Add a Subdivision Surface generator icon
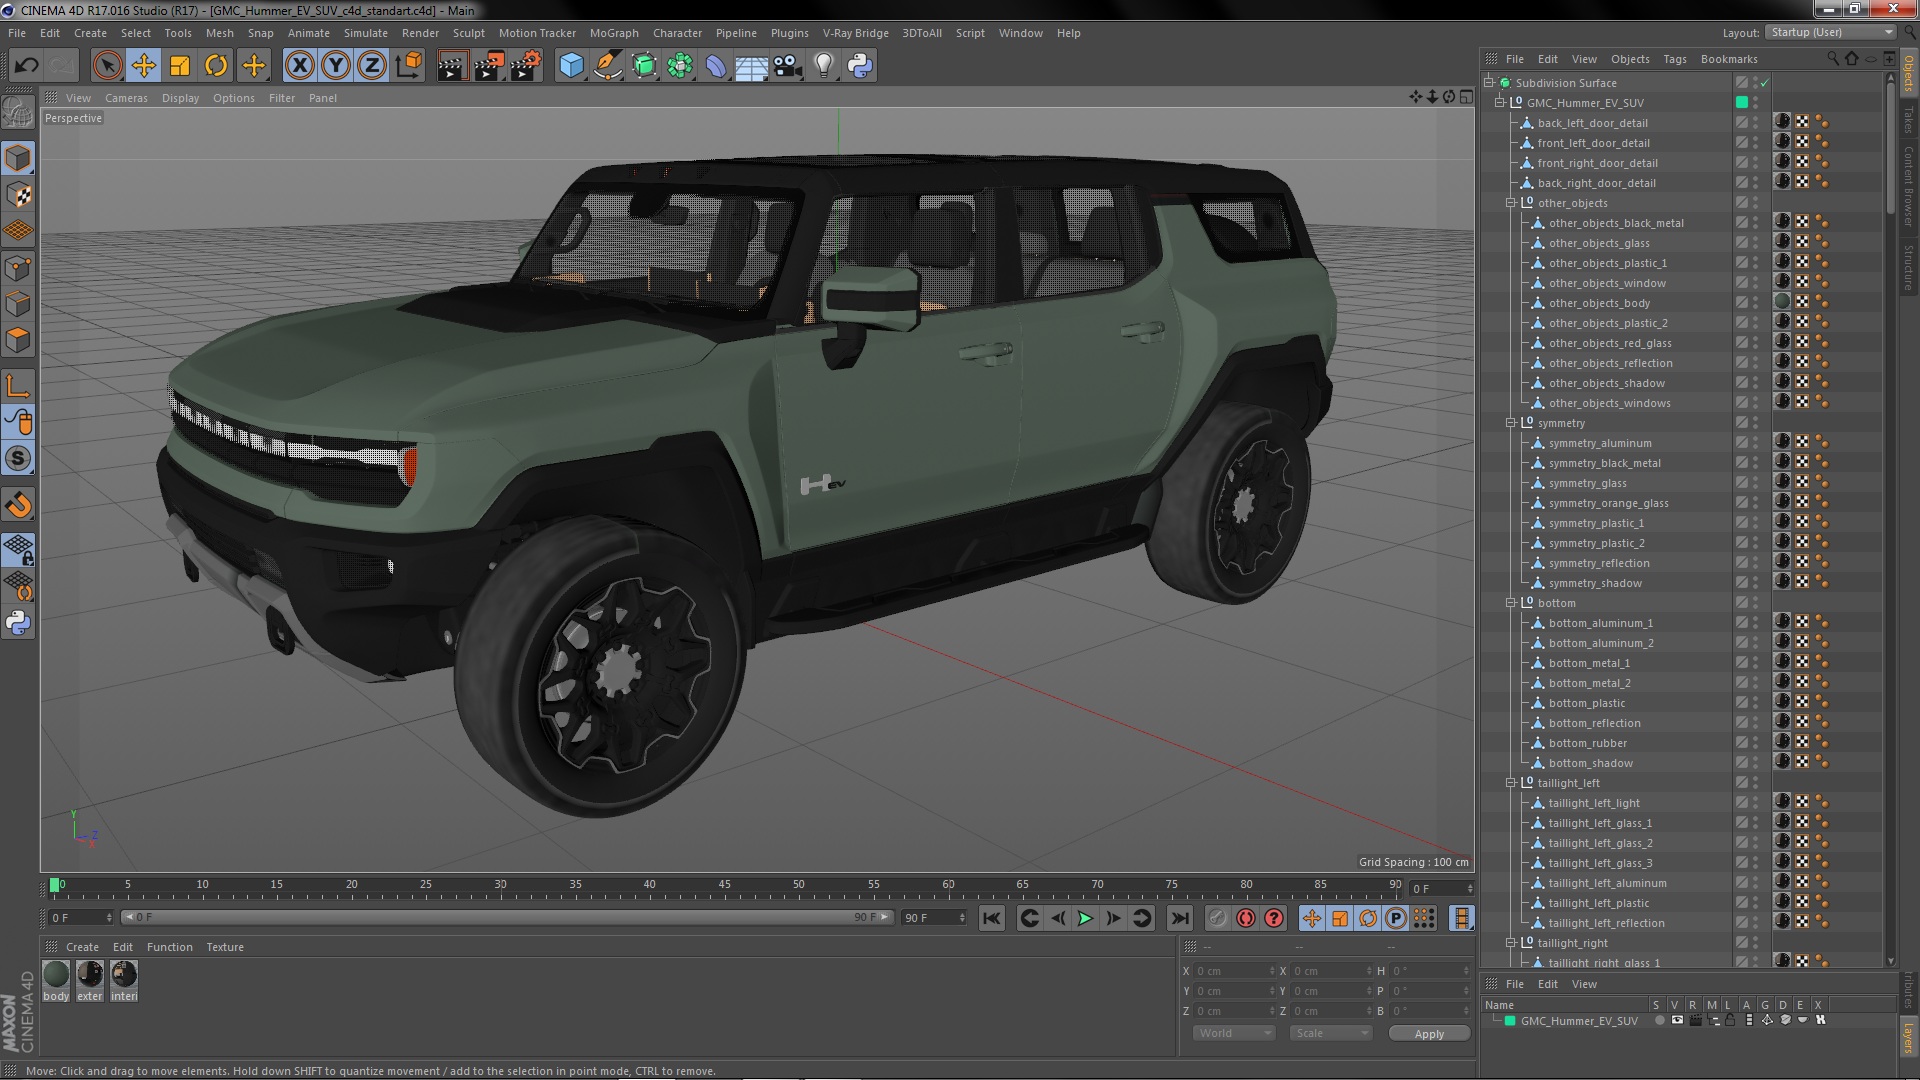Viewport: 1920px width, 1080px height. [x=644, y=66]
